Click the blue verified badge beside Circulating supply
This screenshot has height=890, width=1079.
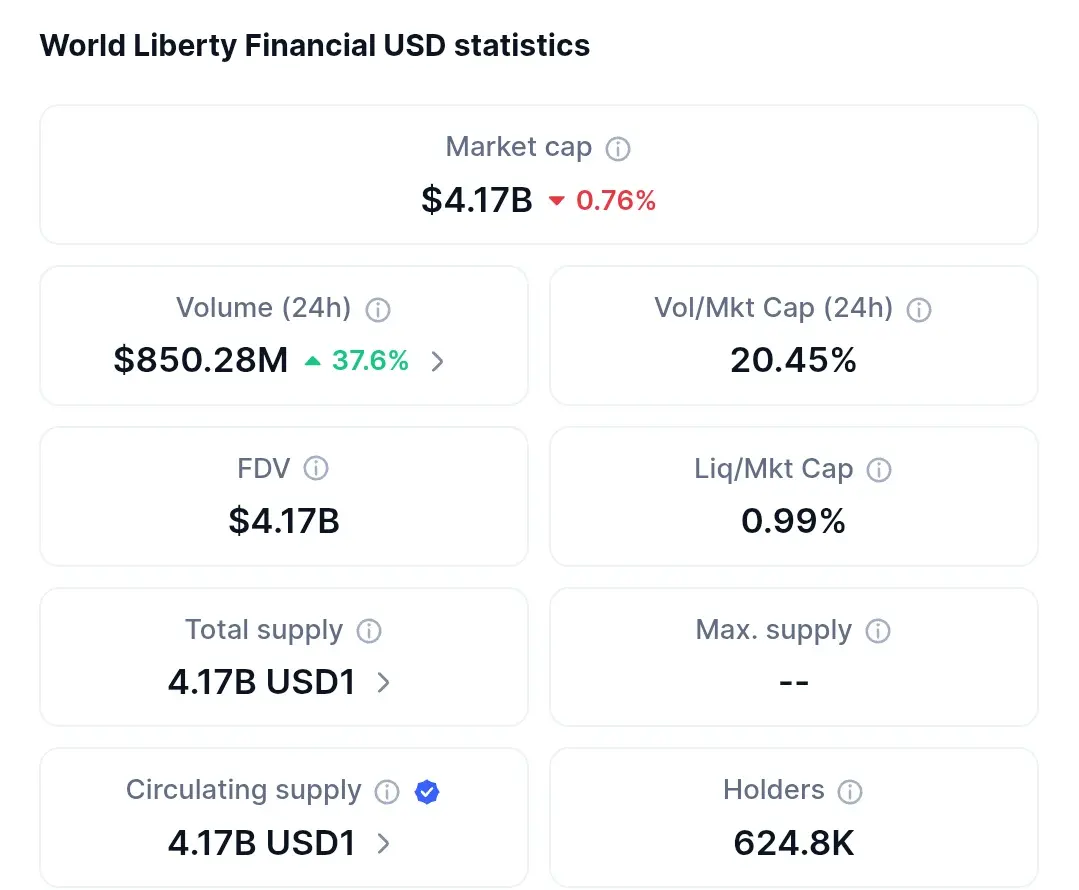[x=427, y=792]
